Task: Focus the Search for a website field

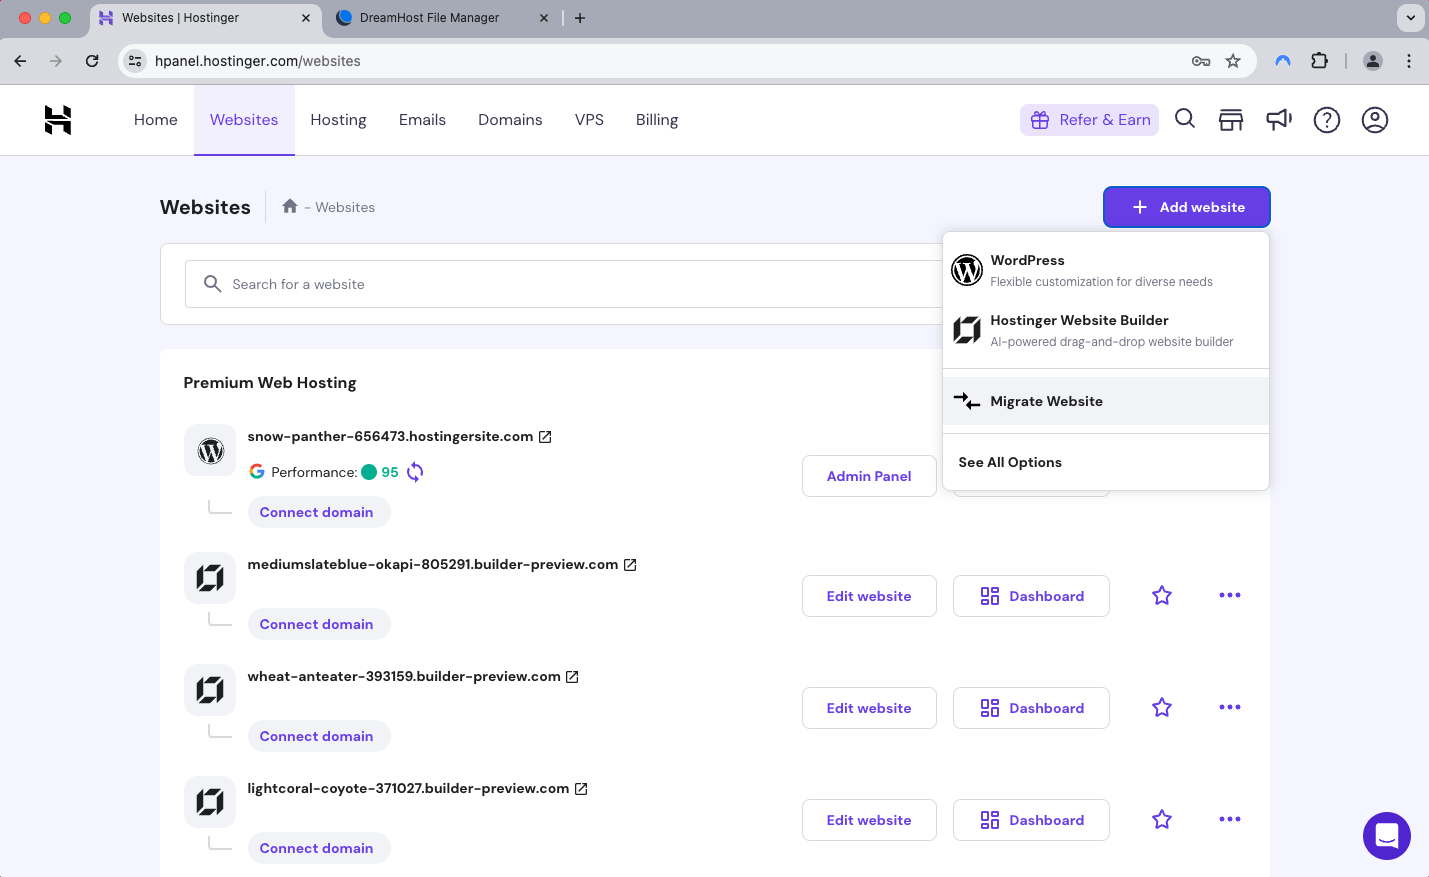Action: 564,284
